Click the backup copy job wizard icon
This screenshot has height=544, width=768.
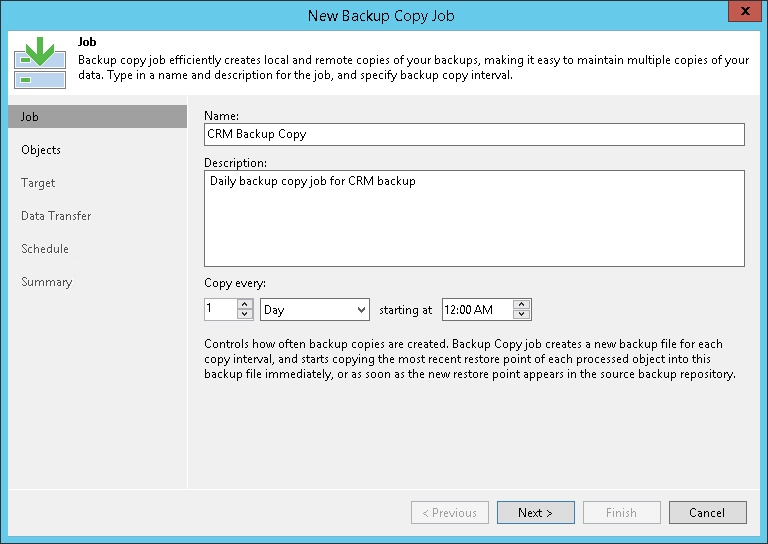click(40, 63)
